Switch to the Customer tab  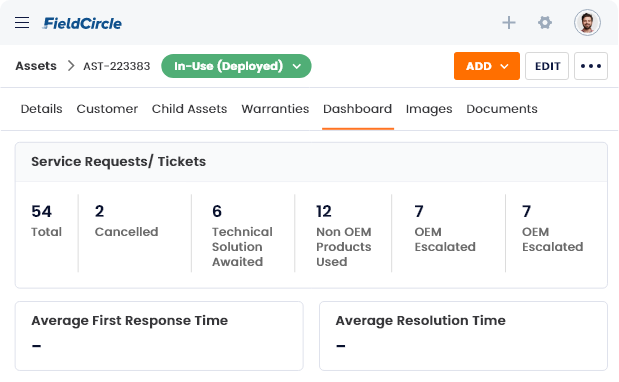tap(107, 109)
